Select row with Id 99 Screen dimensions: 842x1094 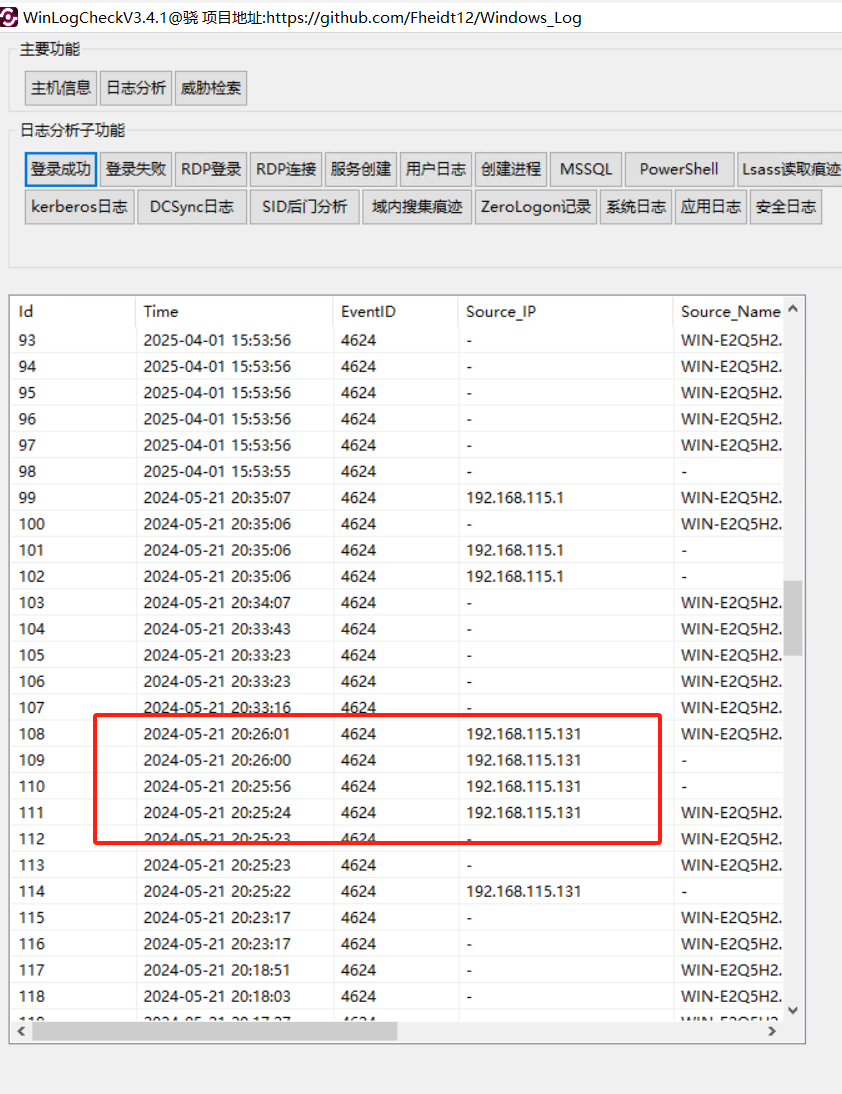click(x=397, y=498)
